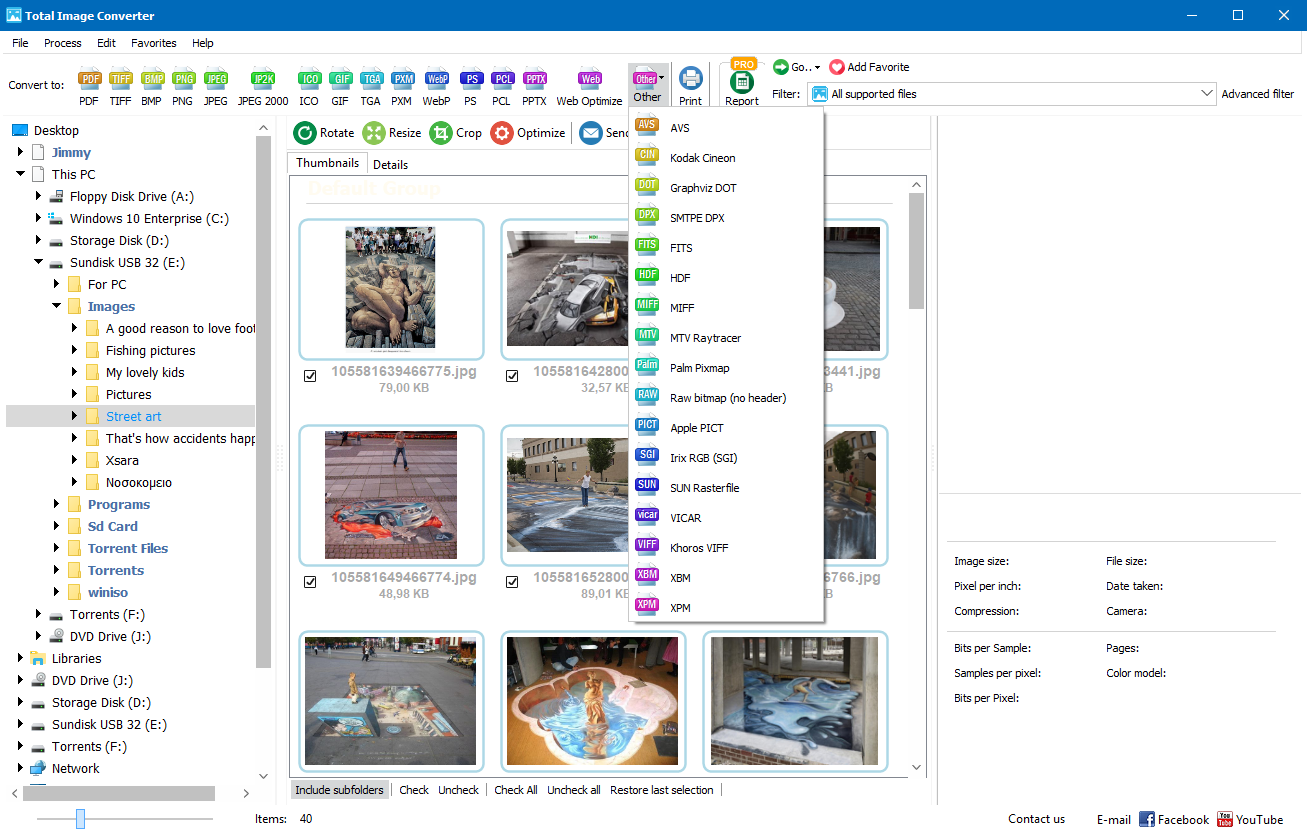The height and width of the screenshot is (835, 1307).
Task: Toggle Include subfolders option
Action: (339, 790)
